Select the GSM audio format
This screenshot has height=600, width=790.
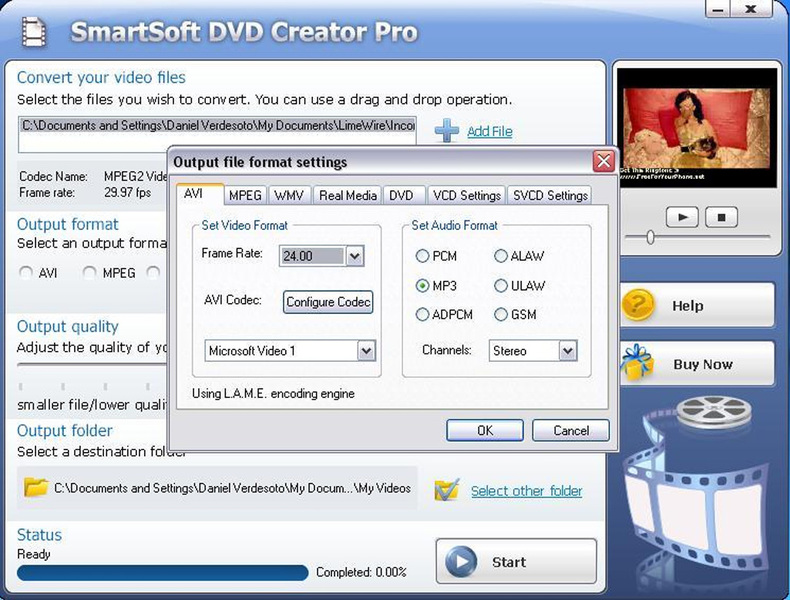[x=515, y=315]
